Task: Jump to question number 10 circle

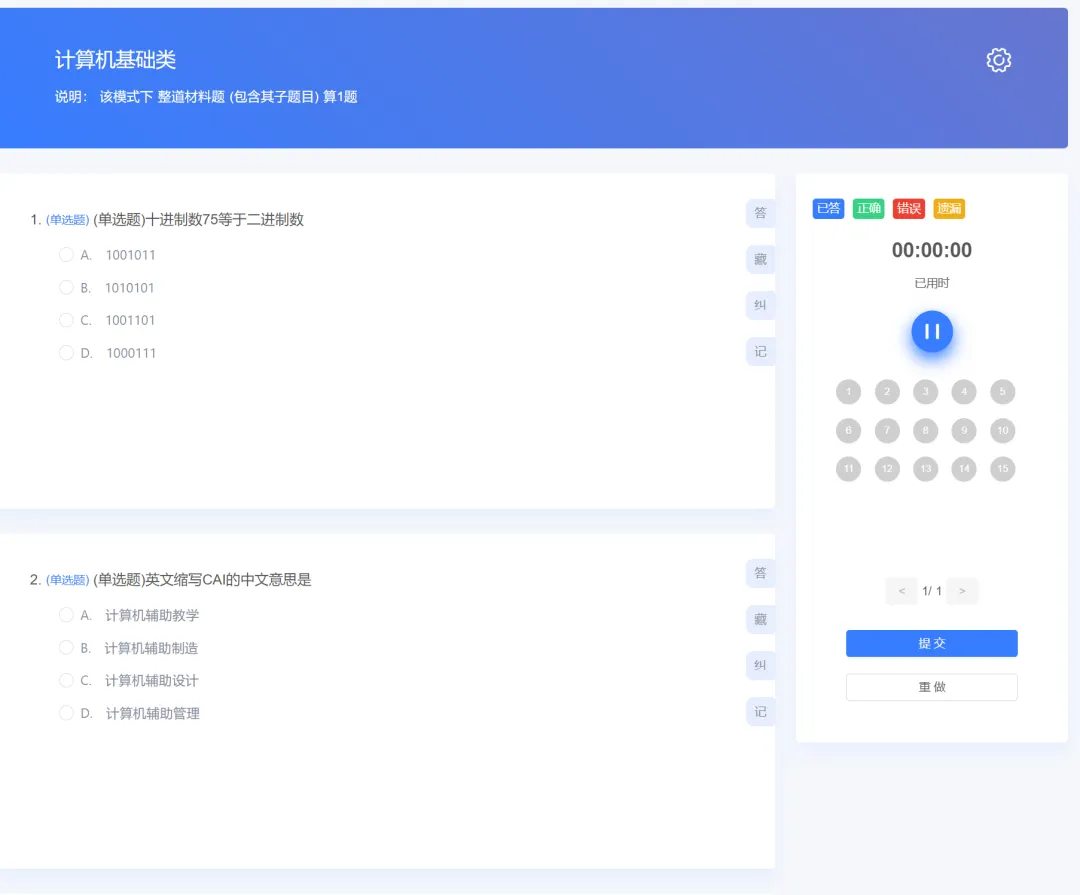Action: pyautogui.click(x=1002, y=431)
